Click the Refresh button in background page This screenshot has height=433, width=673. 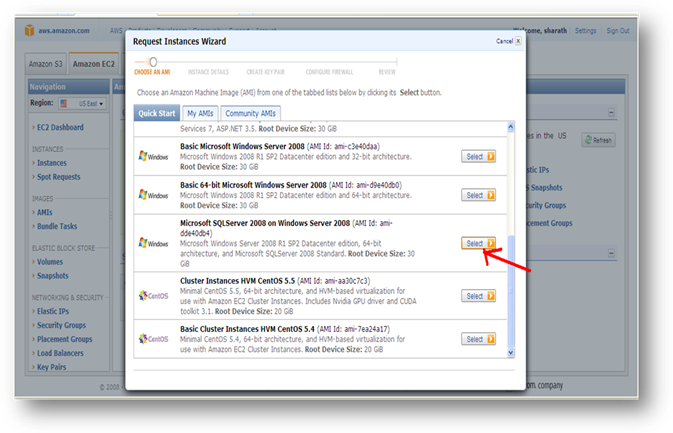(598, 140)
